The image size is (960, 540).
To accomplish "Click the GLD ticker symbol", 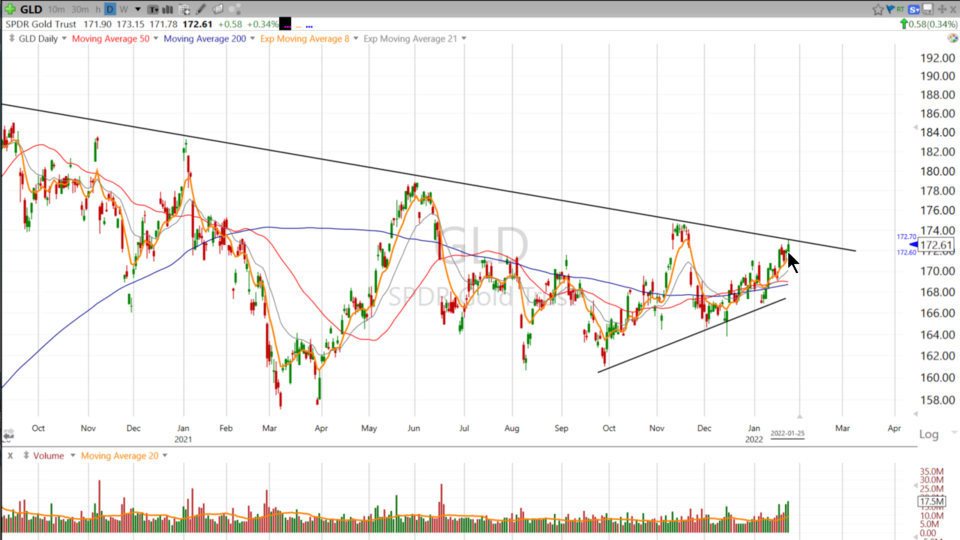I will 30,9.
